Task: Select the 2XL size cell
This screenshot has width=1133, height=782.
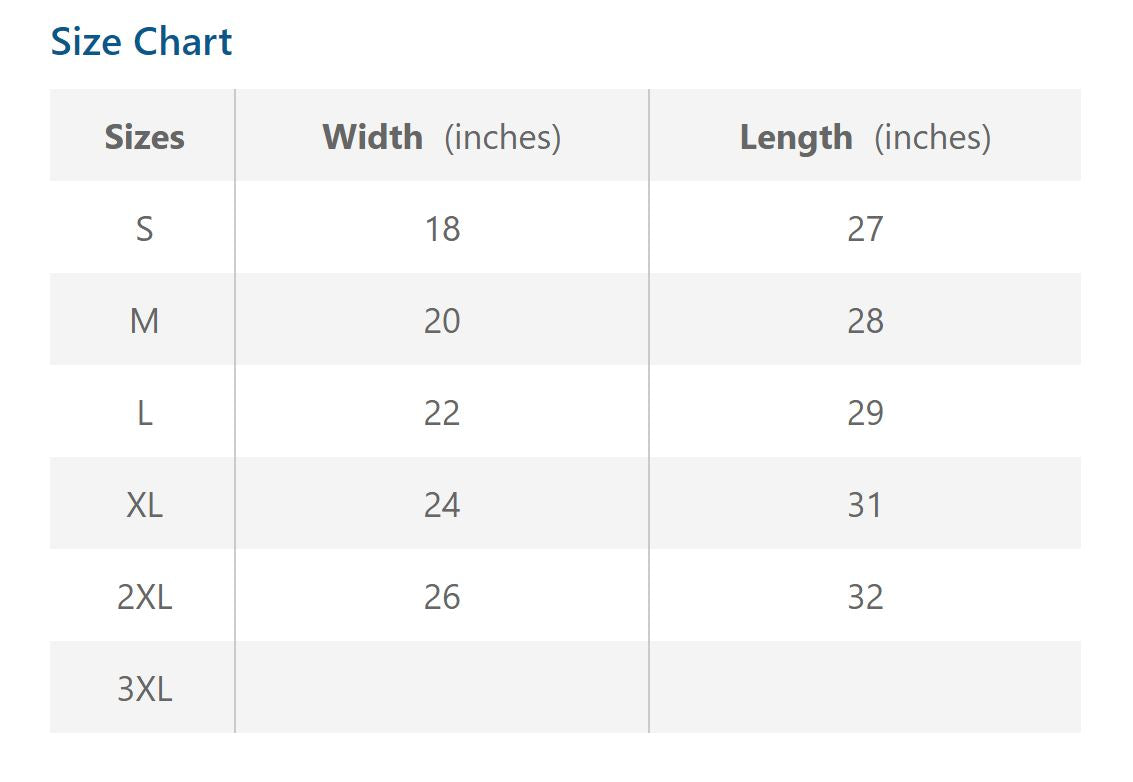Action: point(144,597)
